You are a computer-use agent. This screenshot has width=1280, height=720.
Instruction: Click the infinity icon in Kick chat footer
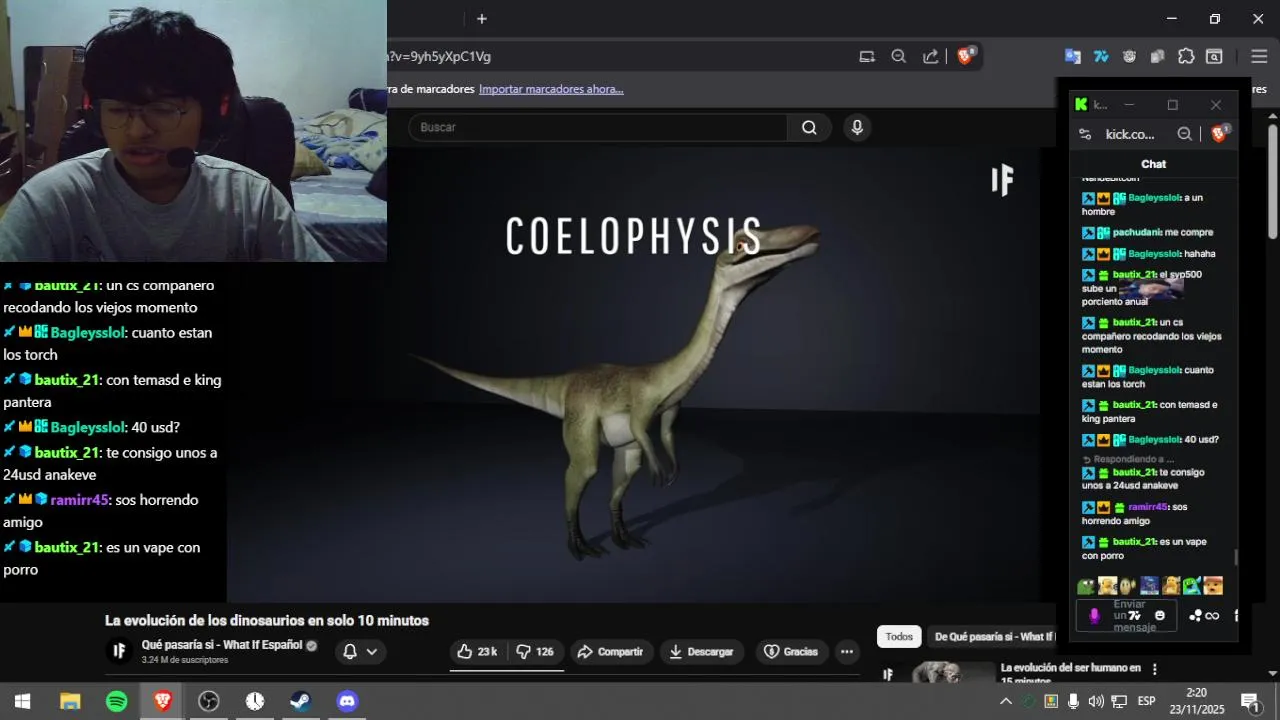[1212, 616]
